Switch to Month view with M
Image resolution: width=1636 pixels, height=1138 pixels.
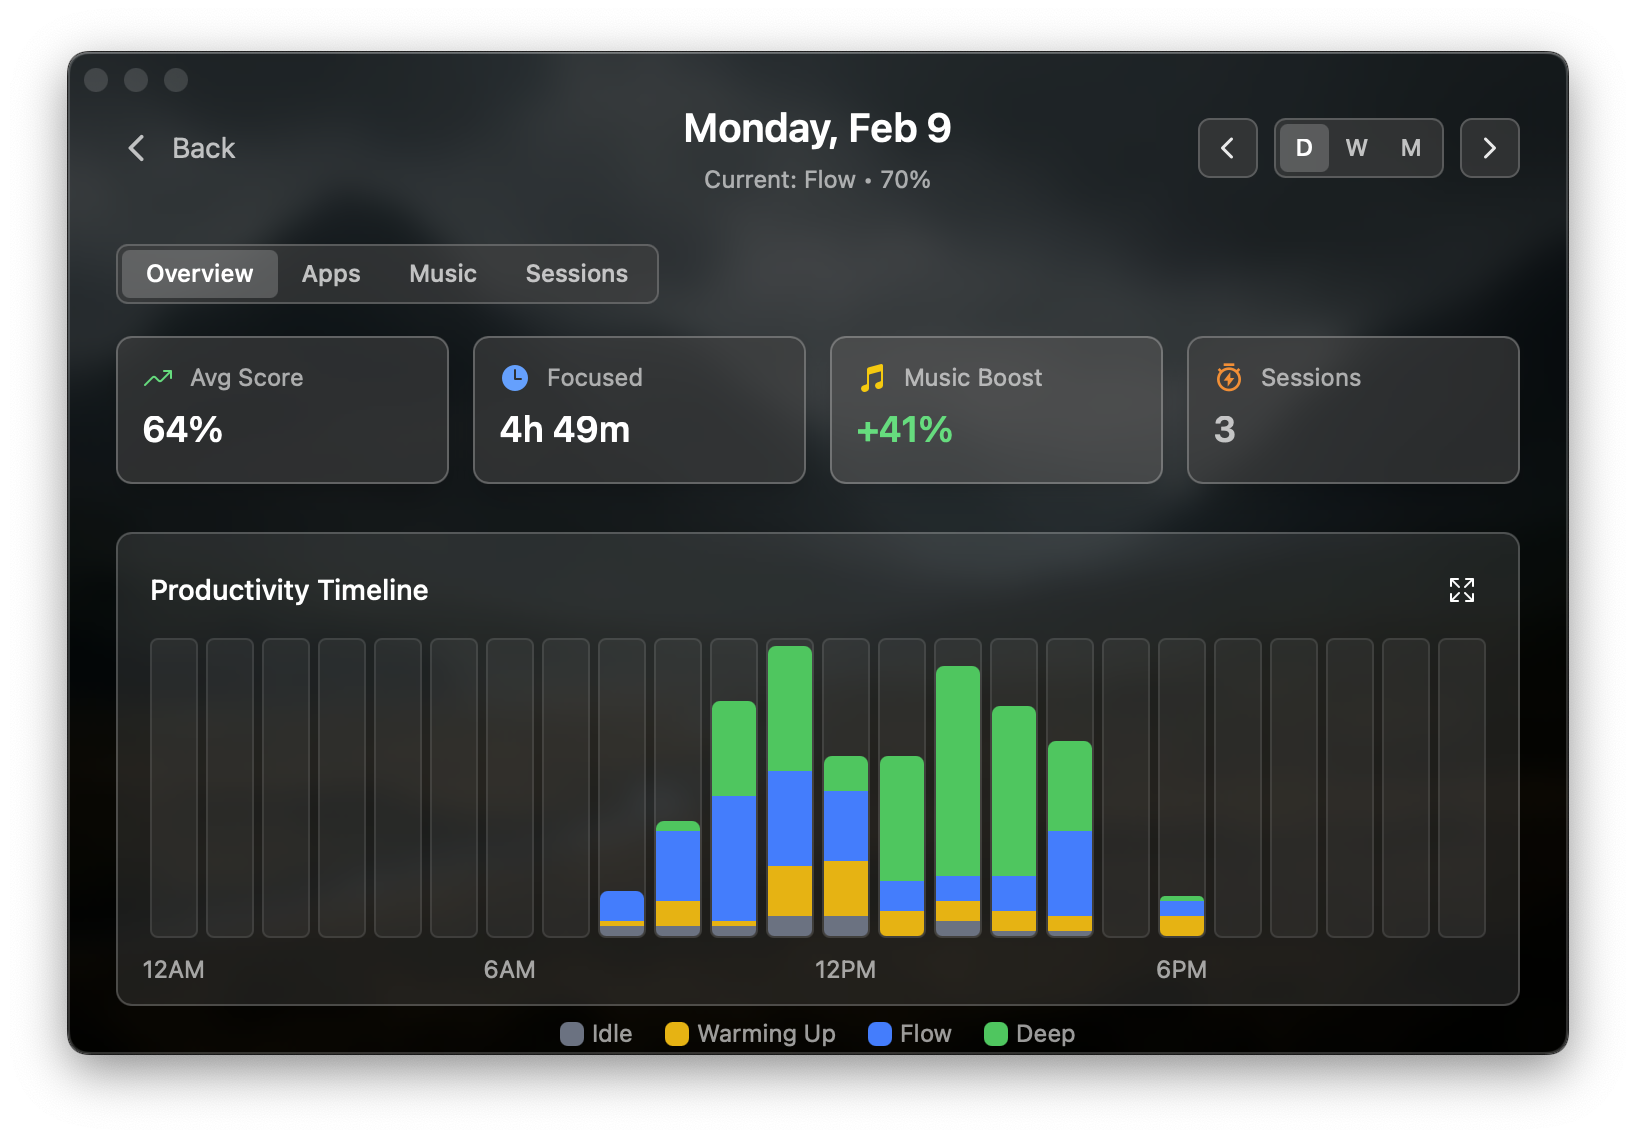[1410, 148]
